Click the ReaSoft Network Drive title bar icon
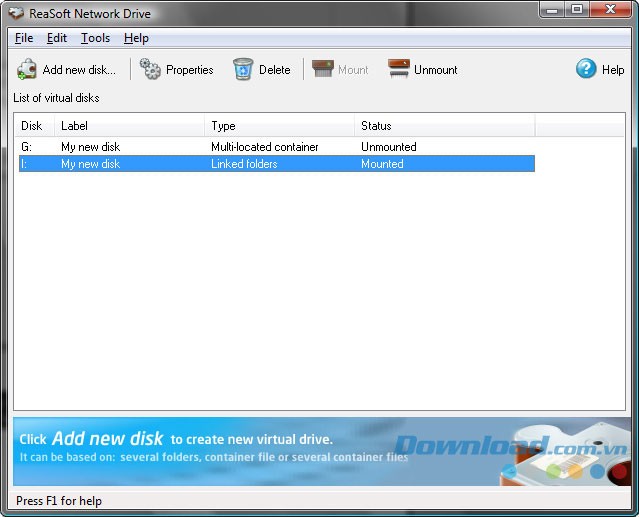The width and height of the screenshot is (639, 517). coord(16,13)
